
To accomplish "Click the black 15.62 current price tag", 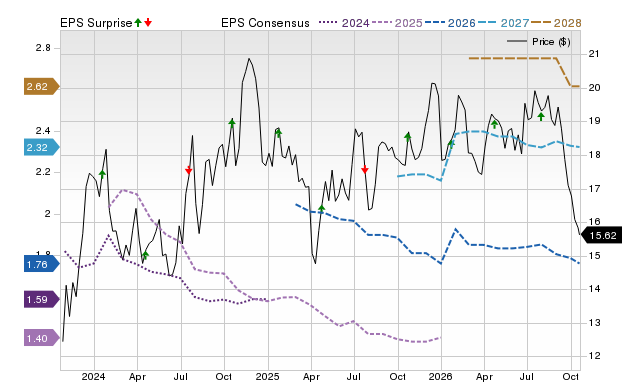I will tap(601, 235).
